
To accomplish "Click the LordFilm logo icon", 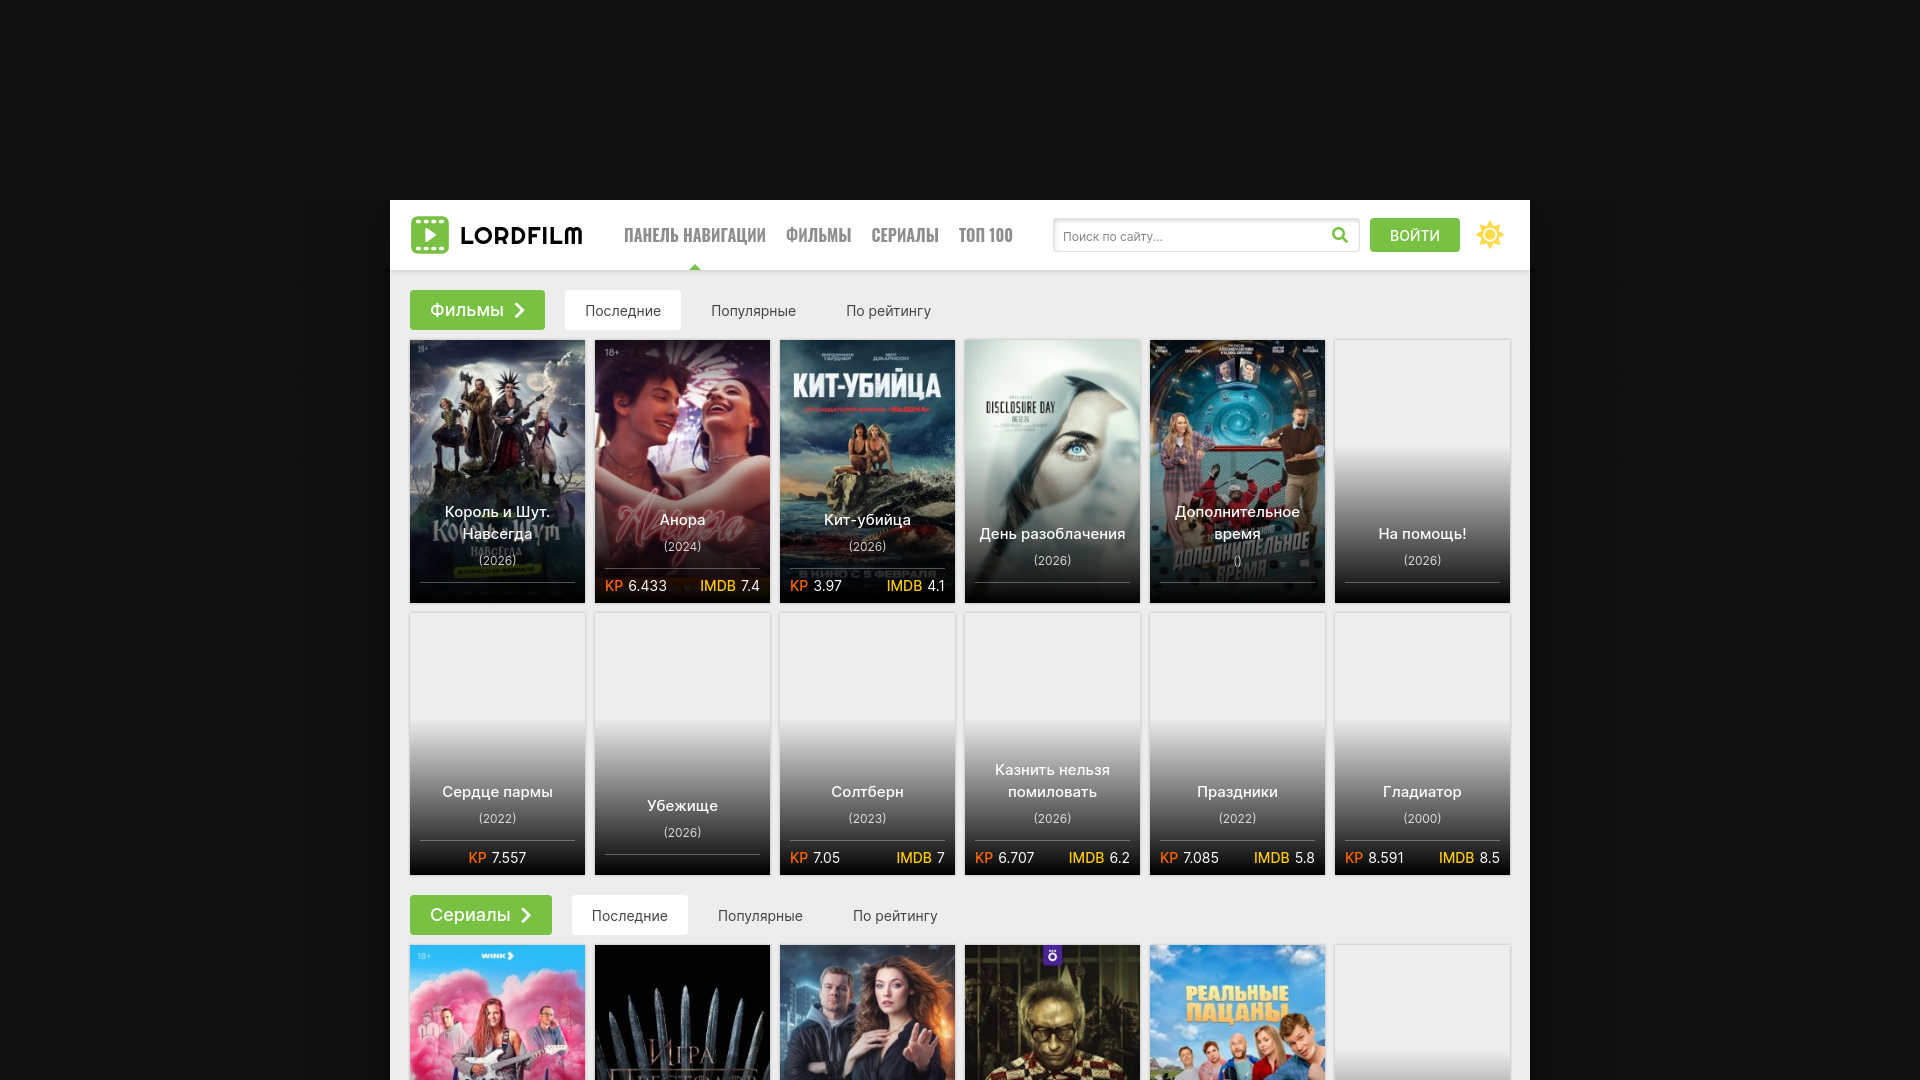I will click(430, 235).
